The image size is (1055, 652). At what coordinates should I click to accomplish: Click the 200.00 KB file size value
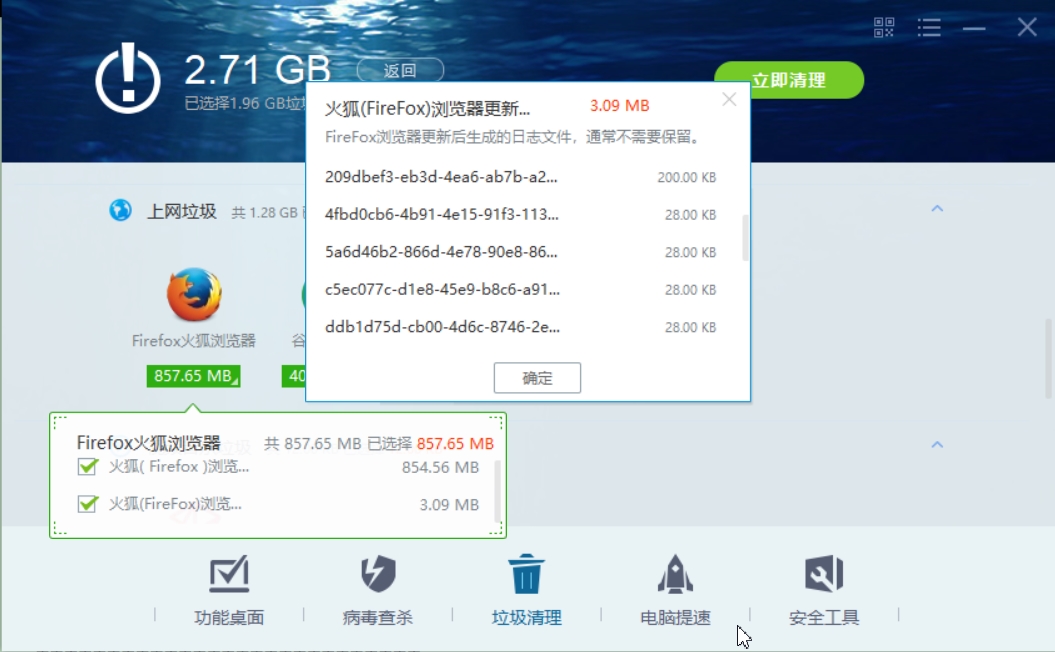coord(686,178)
